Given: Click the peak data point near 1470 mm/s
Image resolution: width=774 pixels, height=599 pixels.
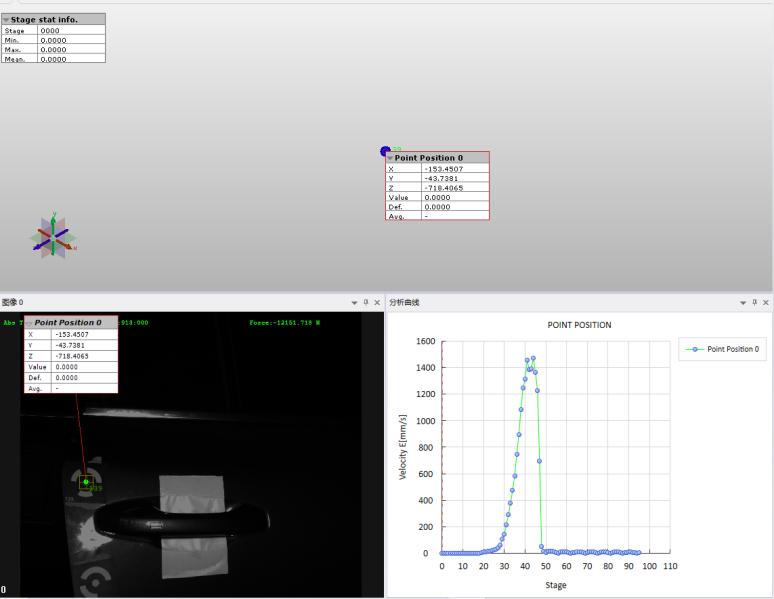Looking at the screenshot, I should point(533,358).
